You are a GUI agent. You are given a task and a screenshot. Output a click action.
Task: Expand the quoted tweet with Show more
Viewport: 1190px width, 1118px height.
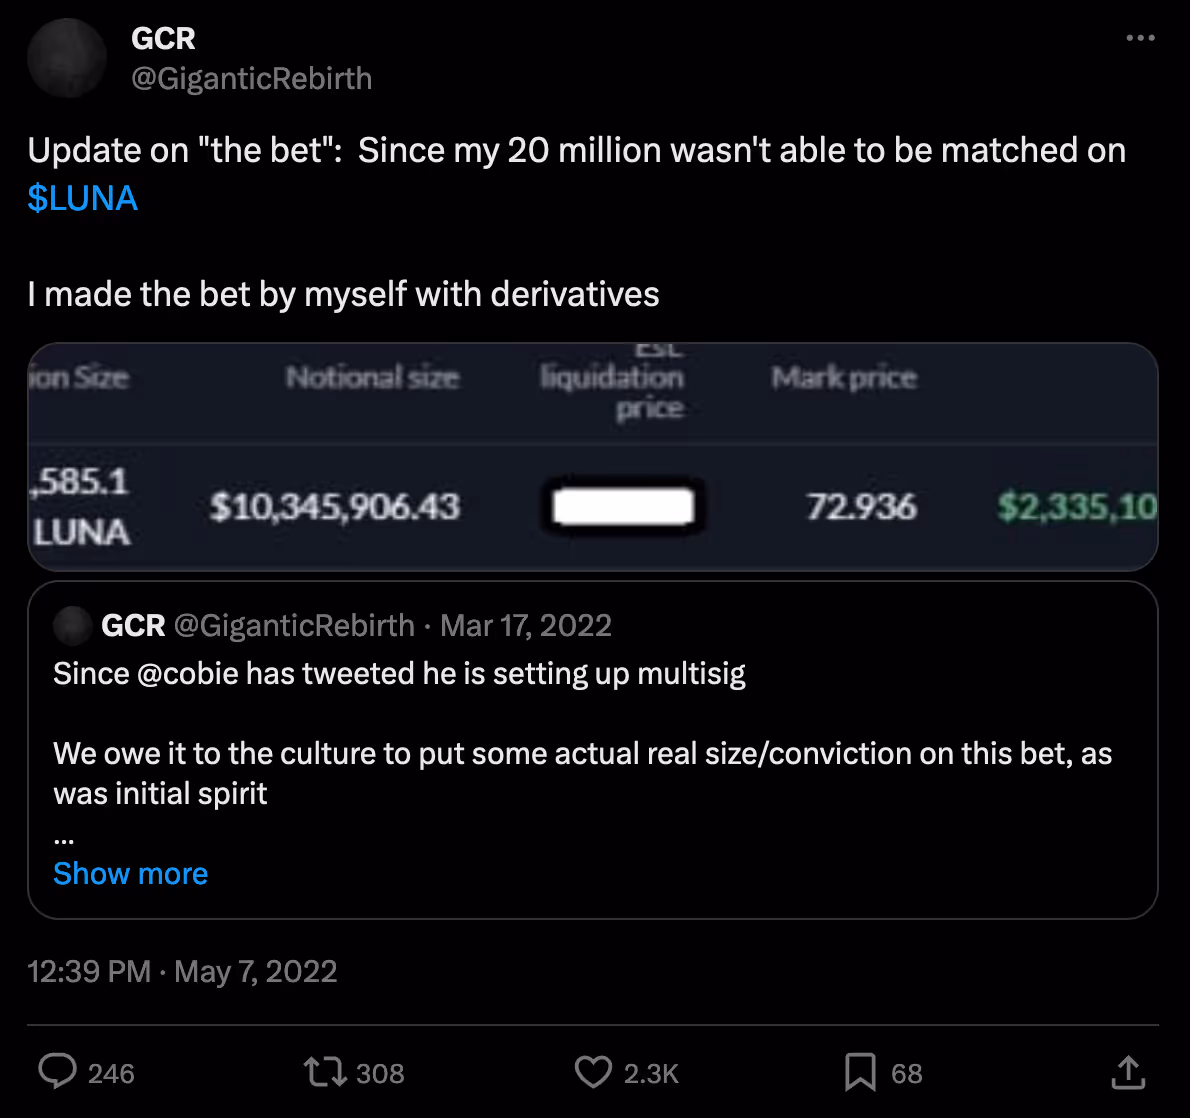(130, 873)
